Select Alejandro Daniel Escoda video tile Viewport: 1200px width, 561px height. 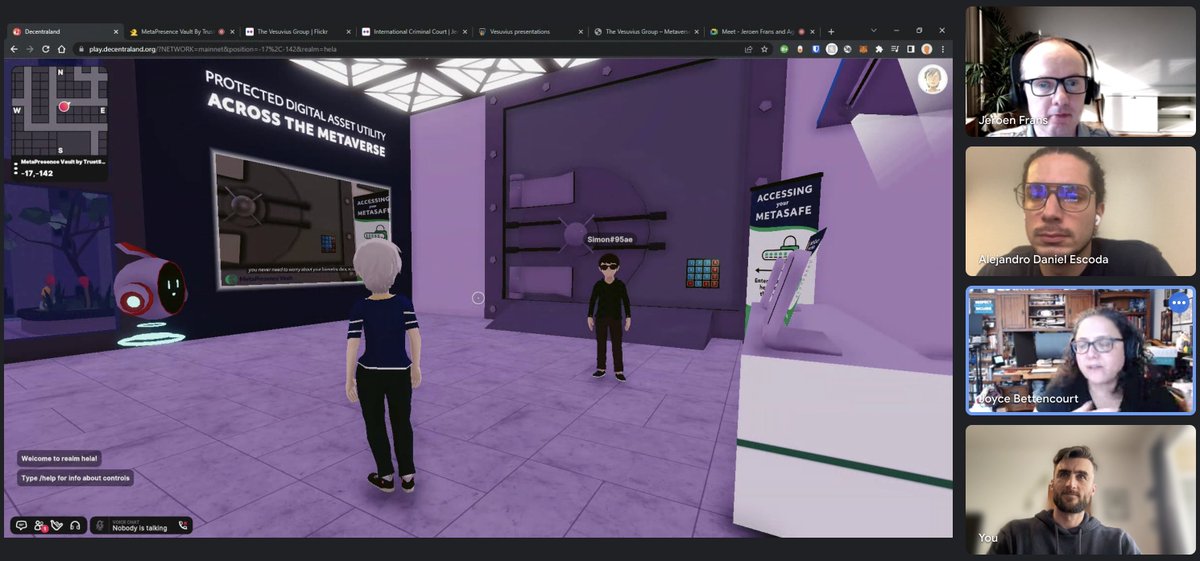click(1080, 211)
